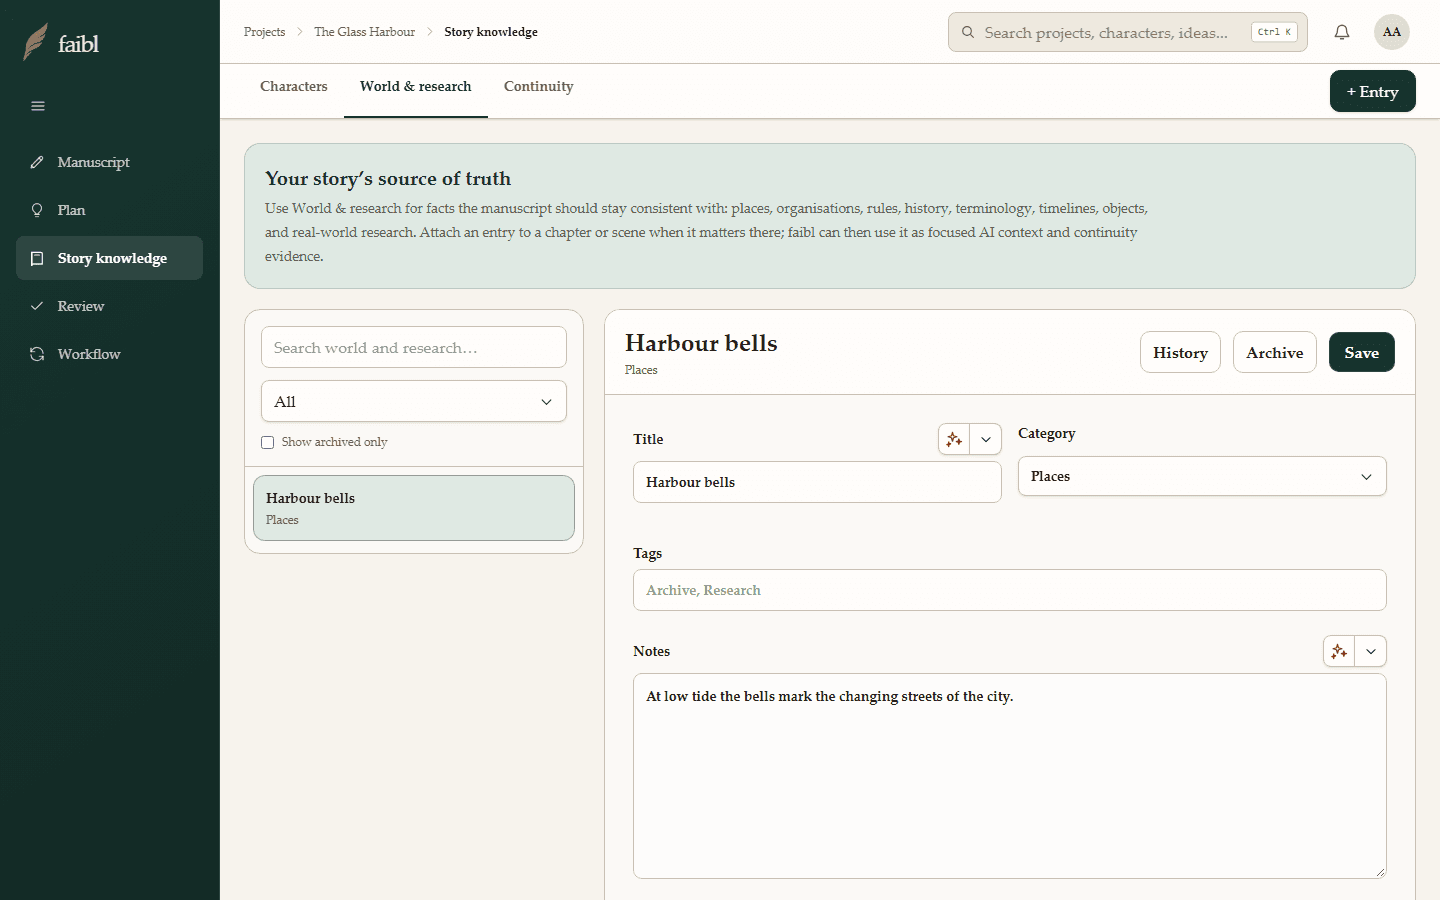1440x900 pixels.
Task: Open Manuscript in the sidebar
Action: [109, 162]
